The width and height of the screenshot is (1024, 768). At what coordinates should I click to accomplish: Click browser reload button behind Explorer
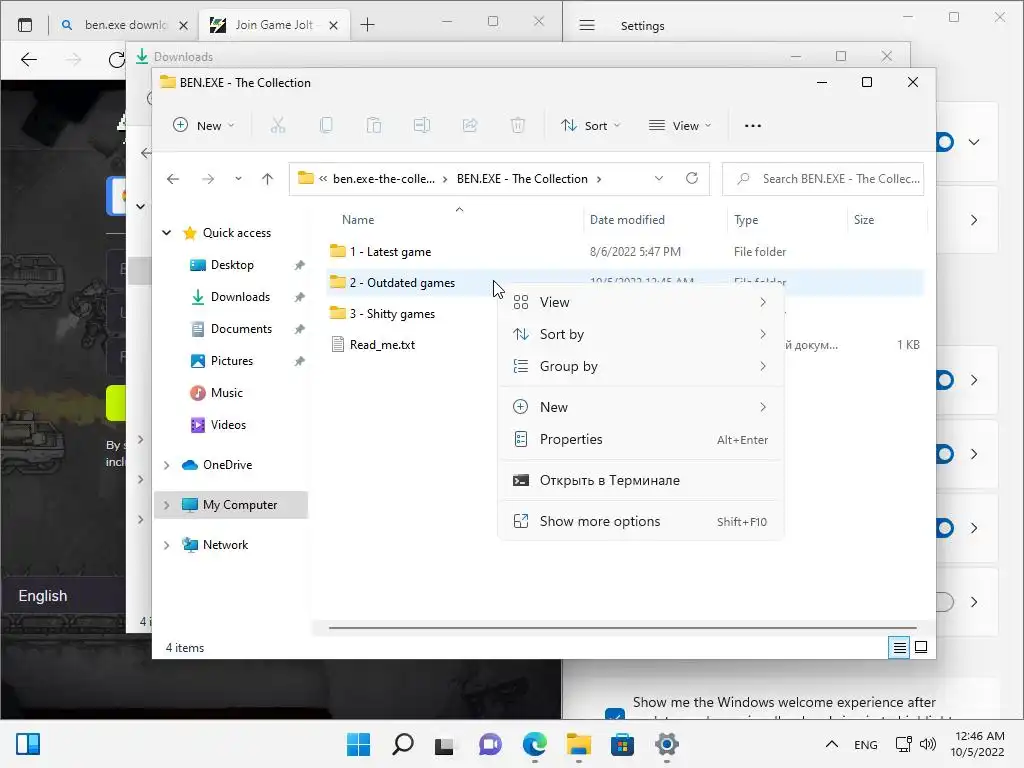pyautogui.click(x=116, y=60)
